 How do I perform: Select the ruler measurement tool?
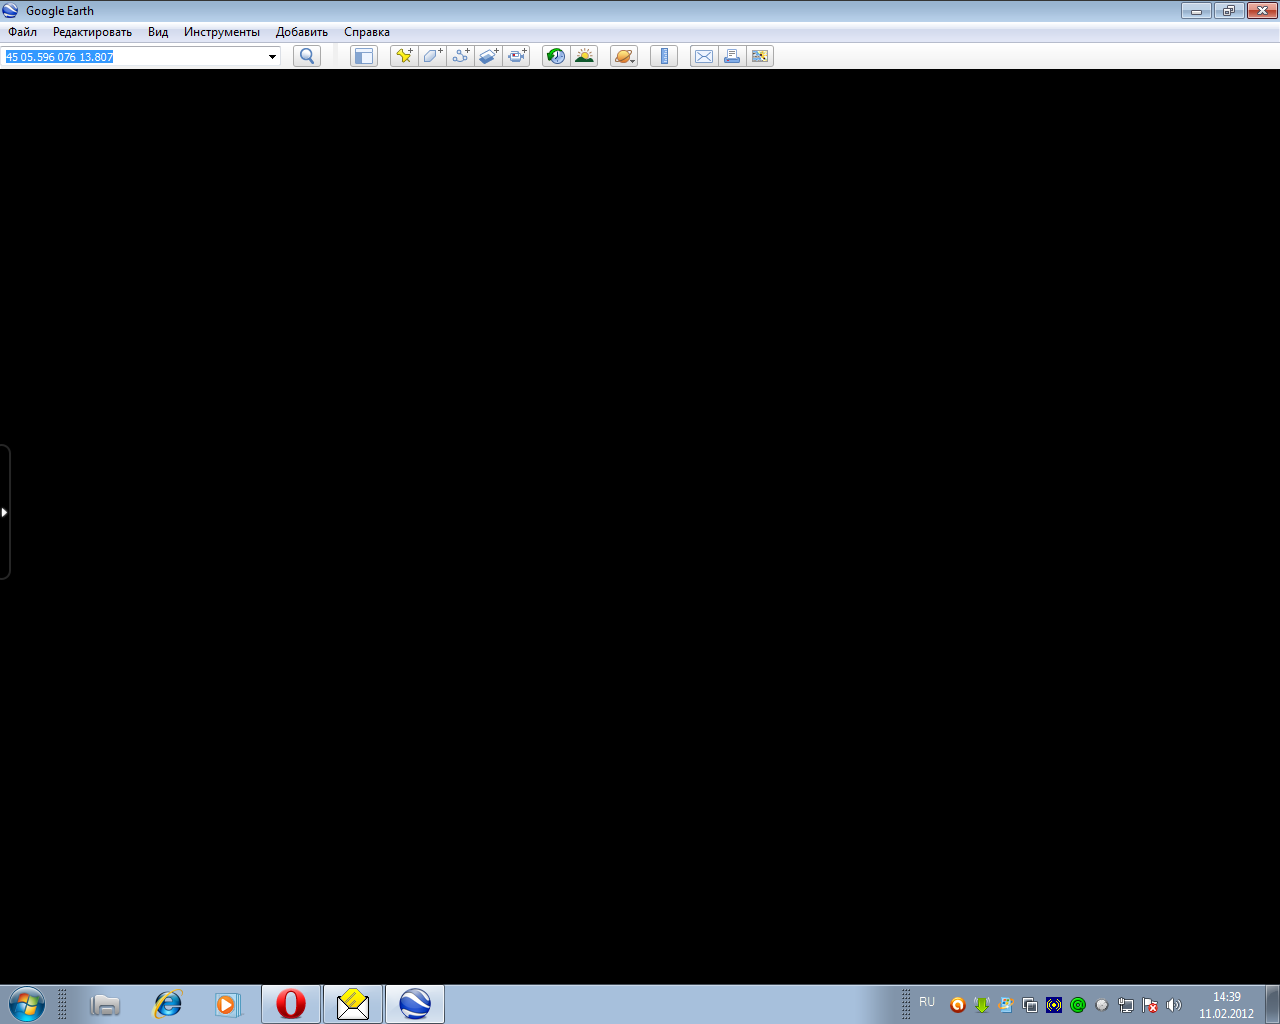[664, 56]
